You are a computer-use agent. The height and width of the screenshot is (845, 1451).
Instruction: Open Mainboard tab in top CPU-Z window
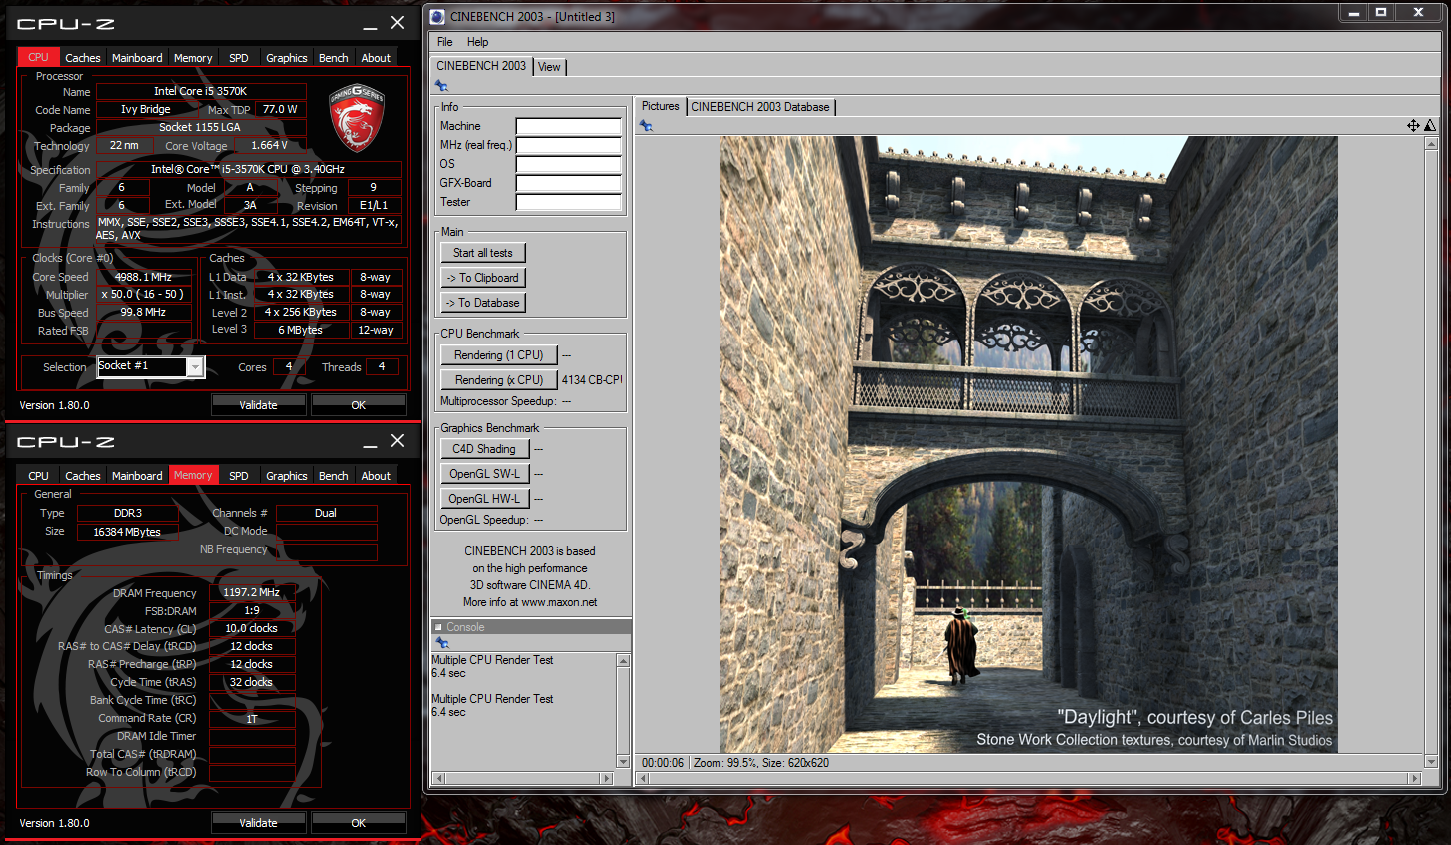(x=137, y=58)
